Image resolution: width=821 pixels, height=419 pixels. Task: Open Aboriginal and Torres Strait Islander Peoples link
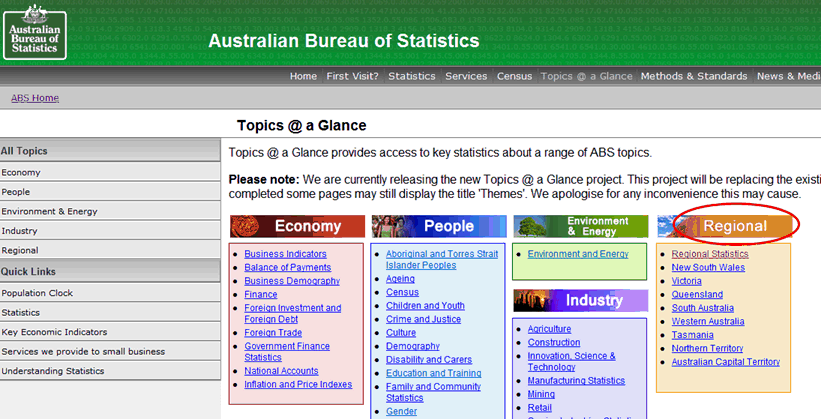tap(442, 260)
